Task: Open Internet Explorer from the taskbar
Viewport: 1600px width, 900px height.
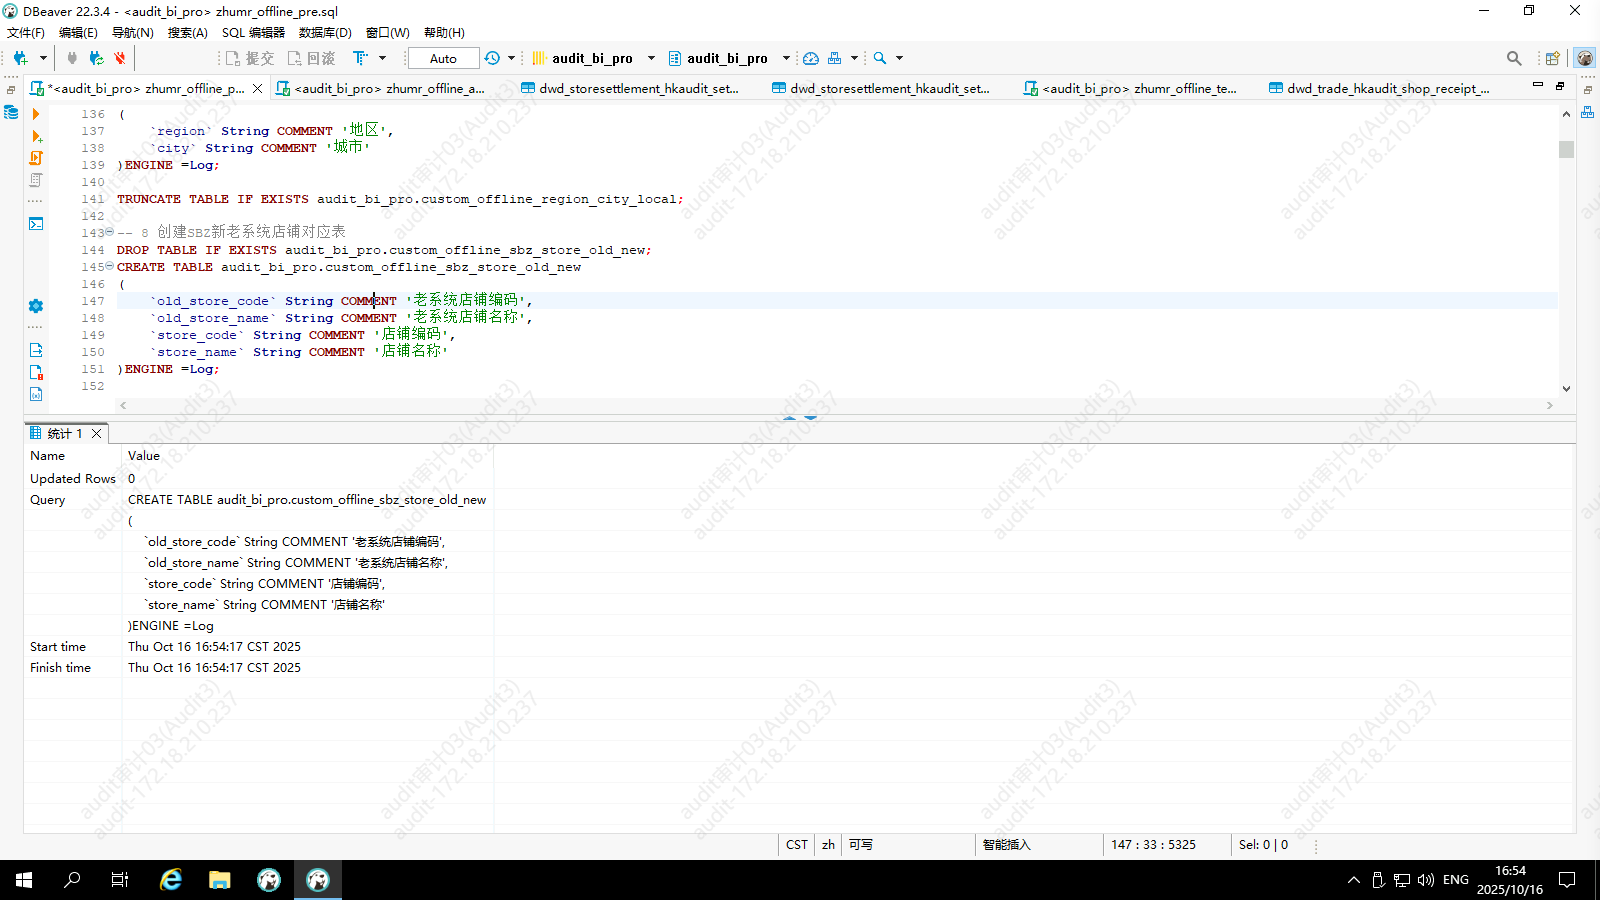Action: coord(171,880)
